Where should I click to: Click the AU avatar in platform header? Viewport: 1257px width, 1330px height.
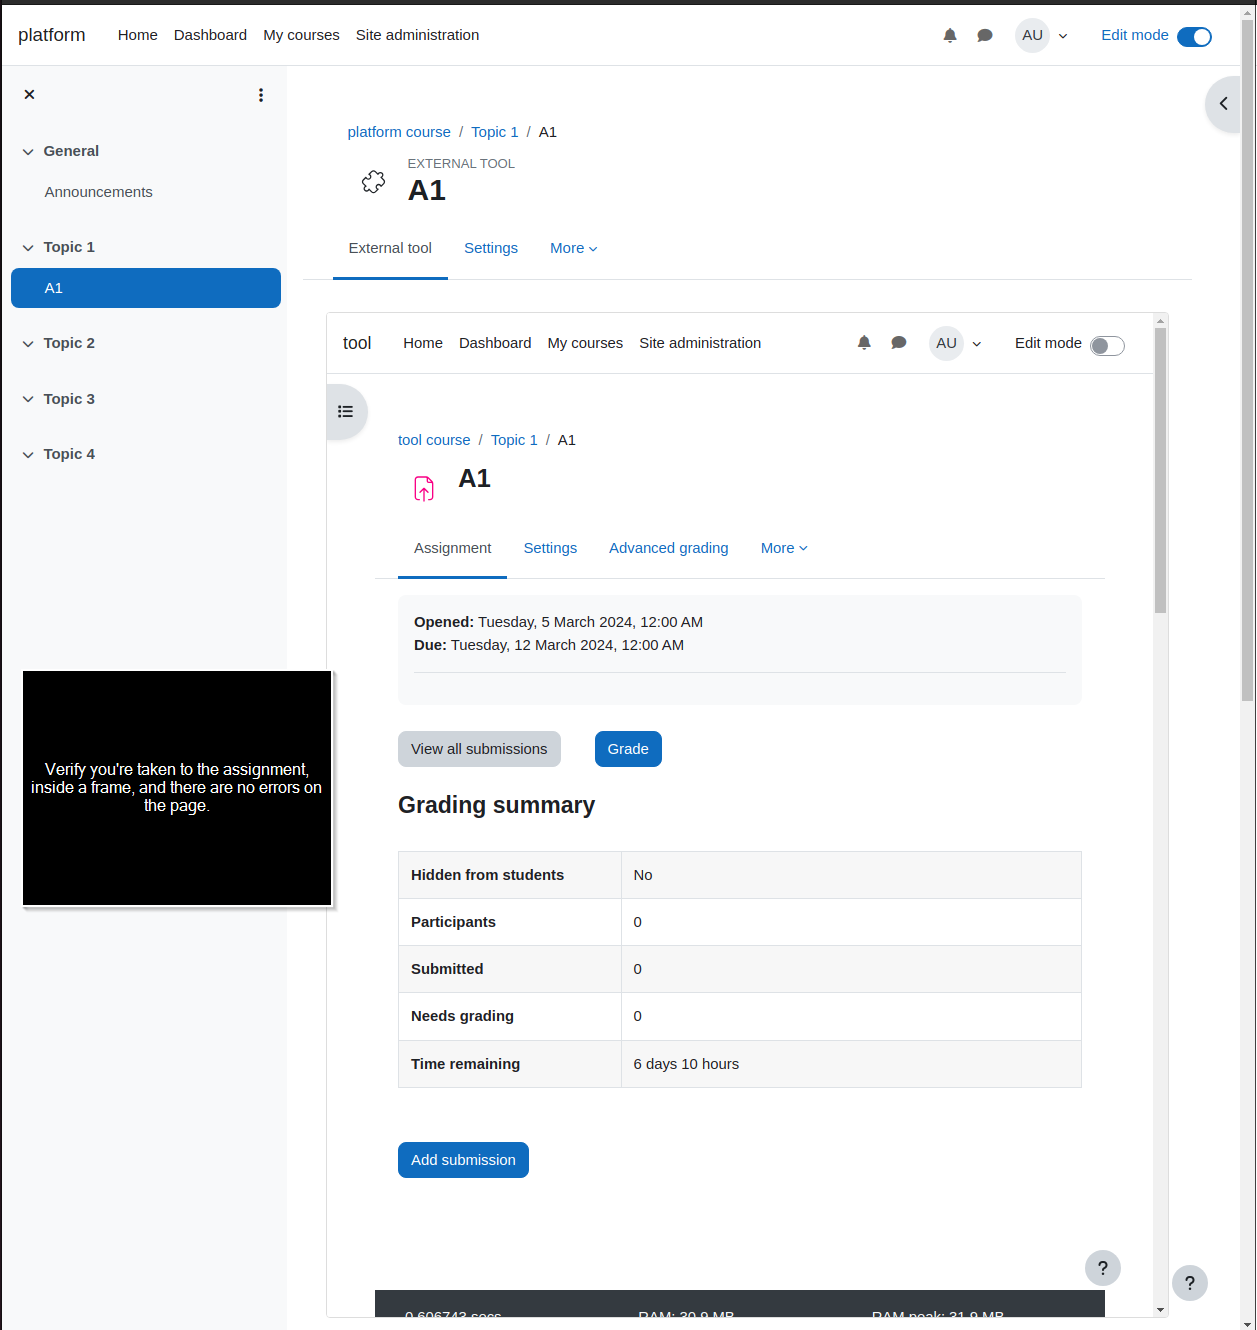click(1032, 35)
